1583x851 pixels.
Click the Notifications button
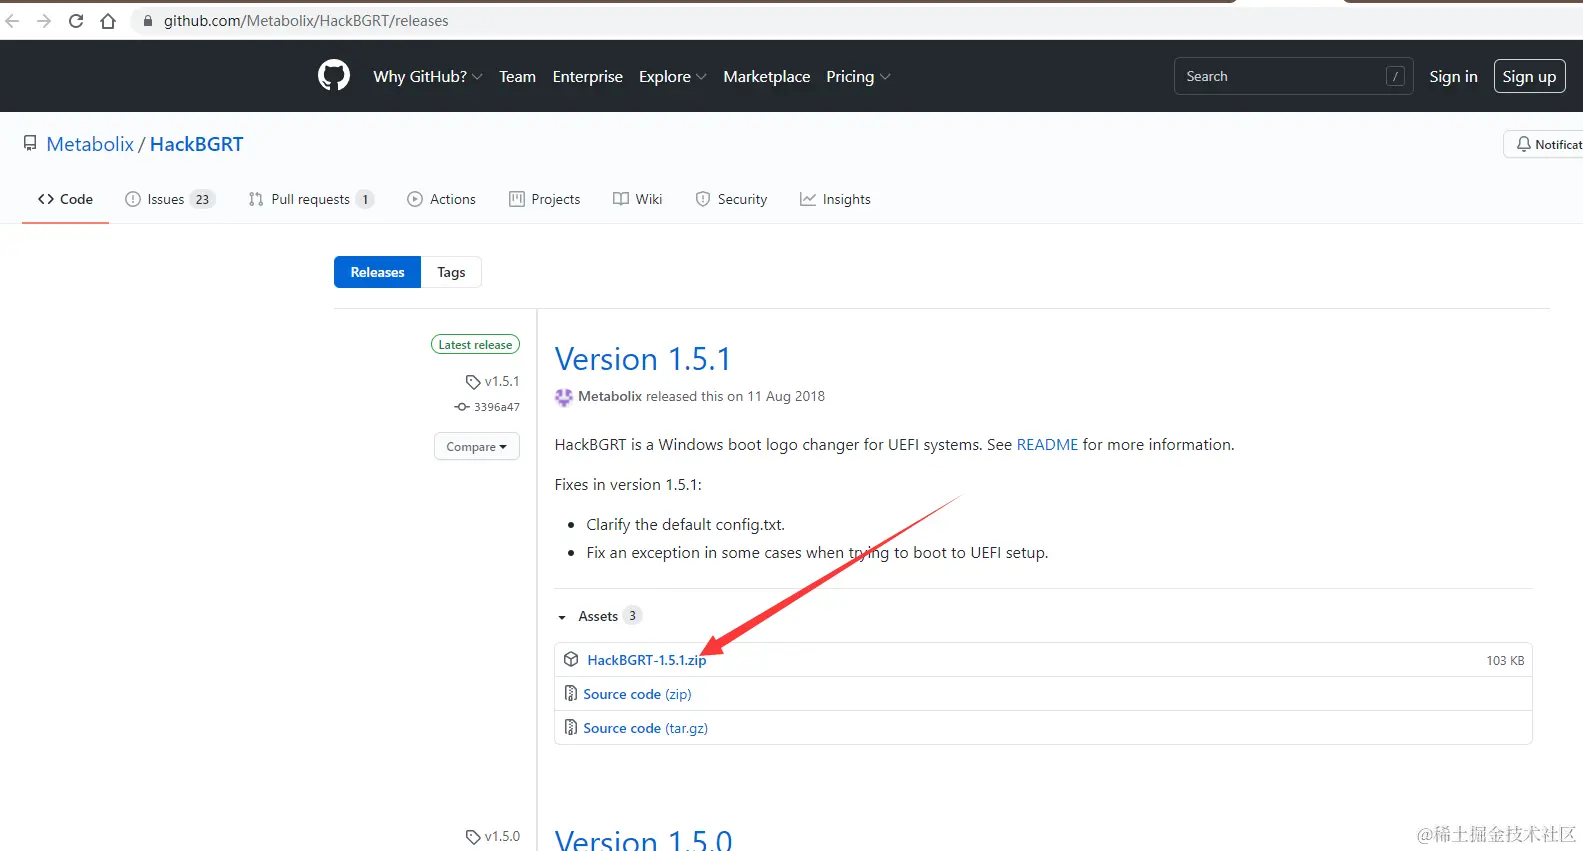[x=1545, y=144]
